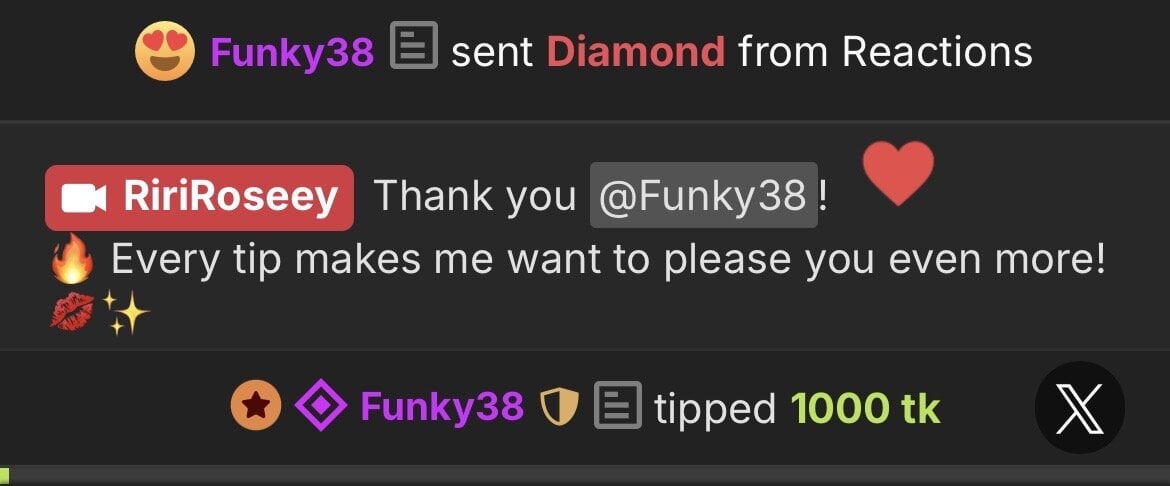This screenshot has width=1170, height=486.
Task: Open the note icon in the Diamond reaction line
Action: coord(414,45)
